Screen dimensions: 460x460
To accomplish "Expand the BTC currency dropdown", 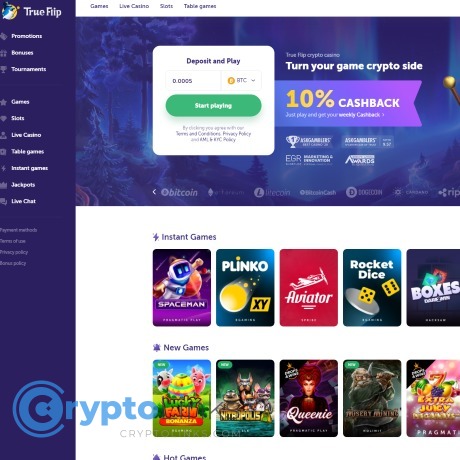I will [x=241, y=80].
